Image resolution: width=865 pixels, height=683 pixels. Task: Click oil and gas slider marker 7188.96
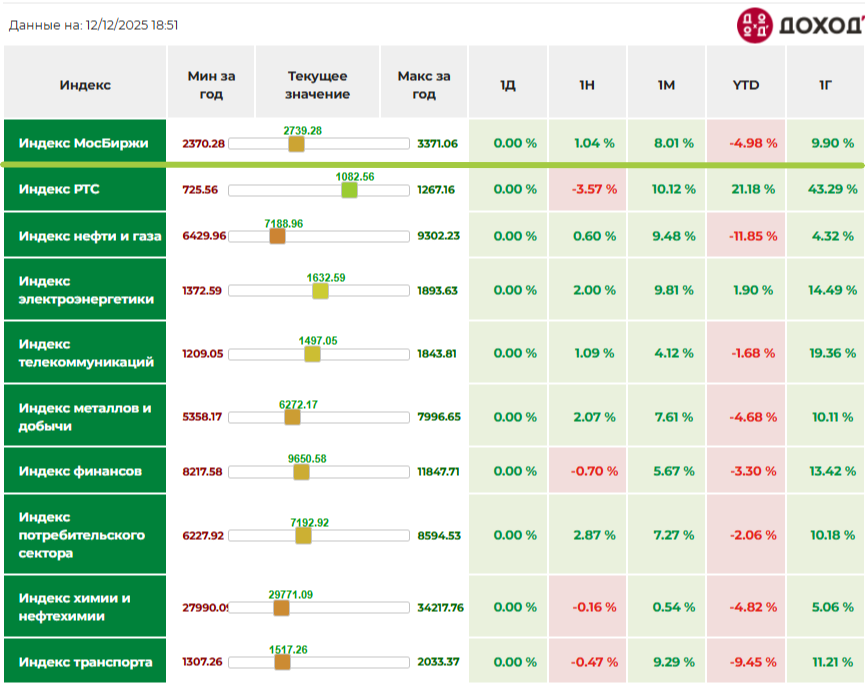coord(277,236)
